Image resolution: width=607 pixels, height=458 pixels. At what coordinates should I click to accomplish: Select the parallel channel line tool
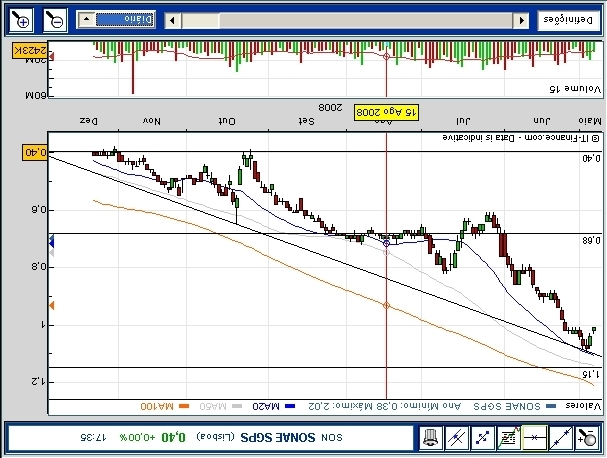(457, 438)
